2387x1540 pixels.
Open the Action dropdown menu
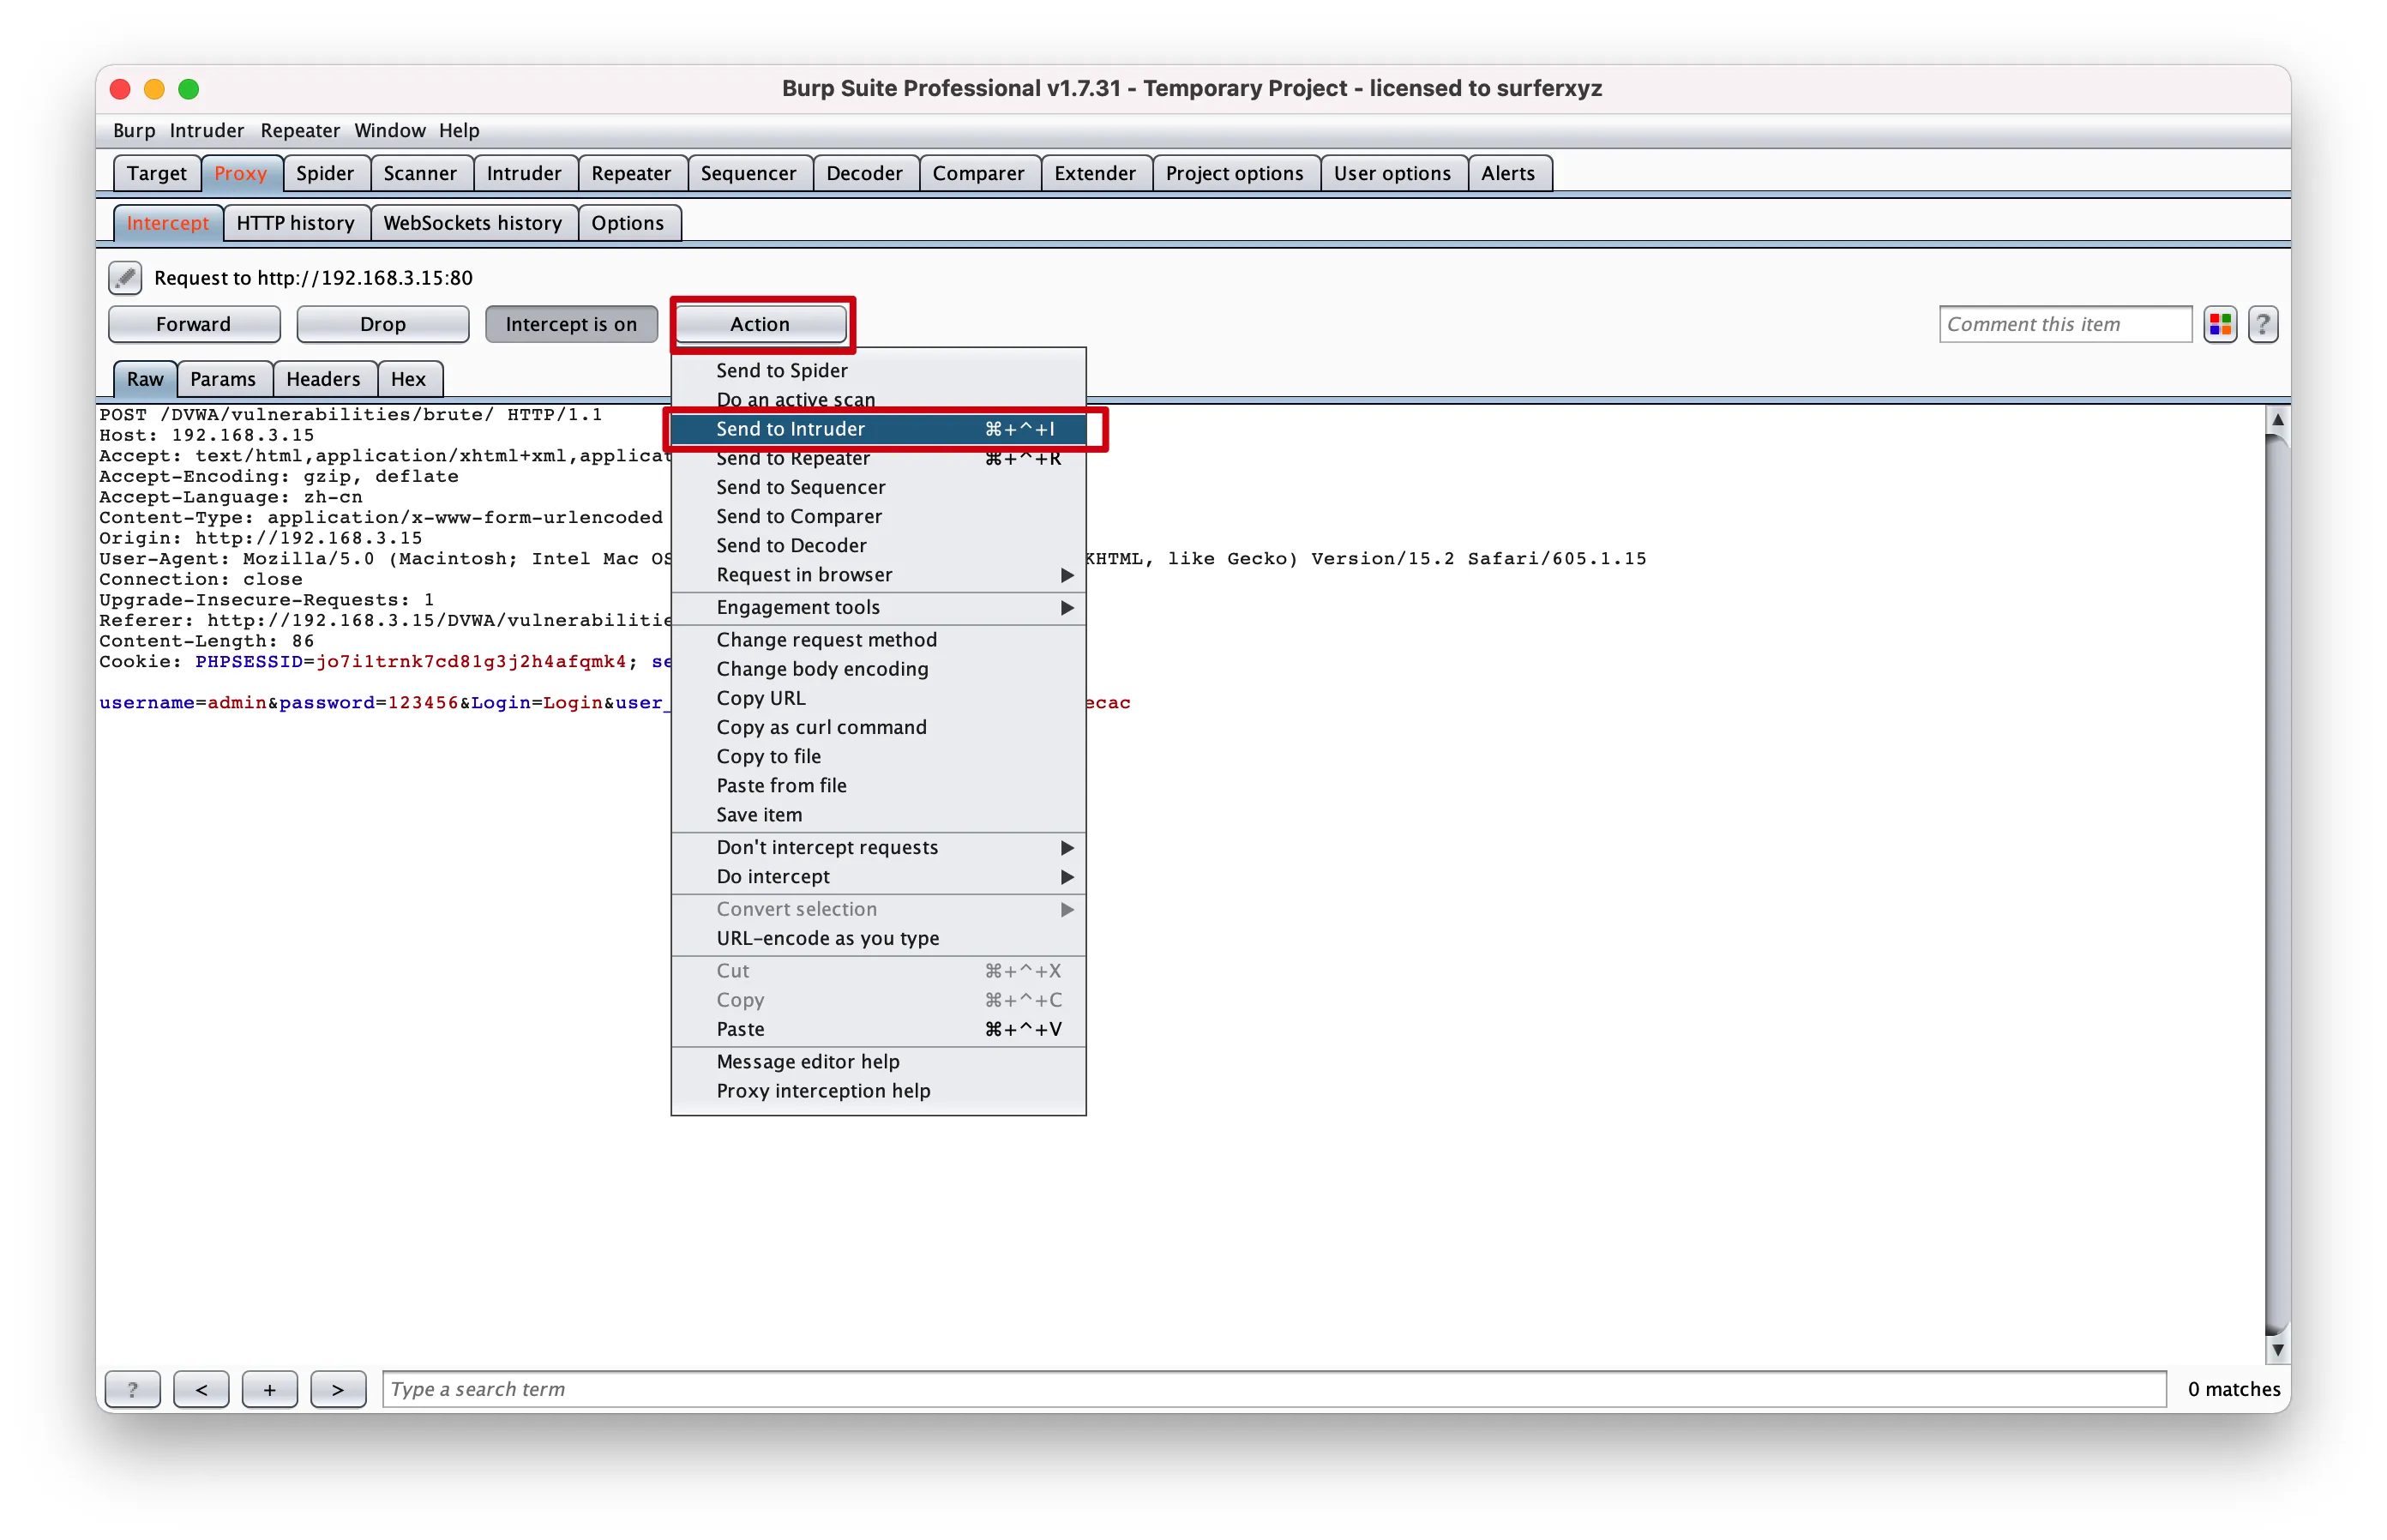pyautogui.click(x=760, y=324)
